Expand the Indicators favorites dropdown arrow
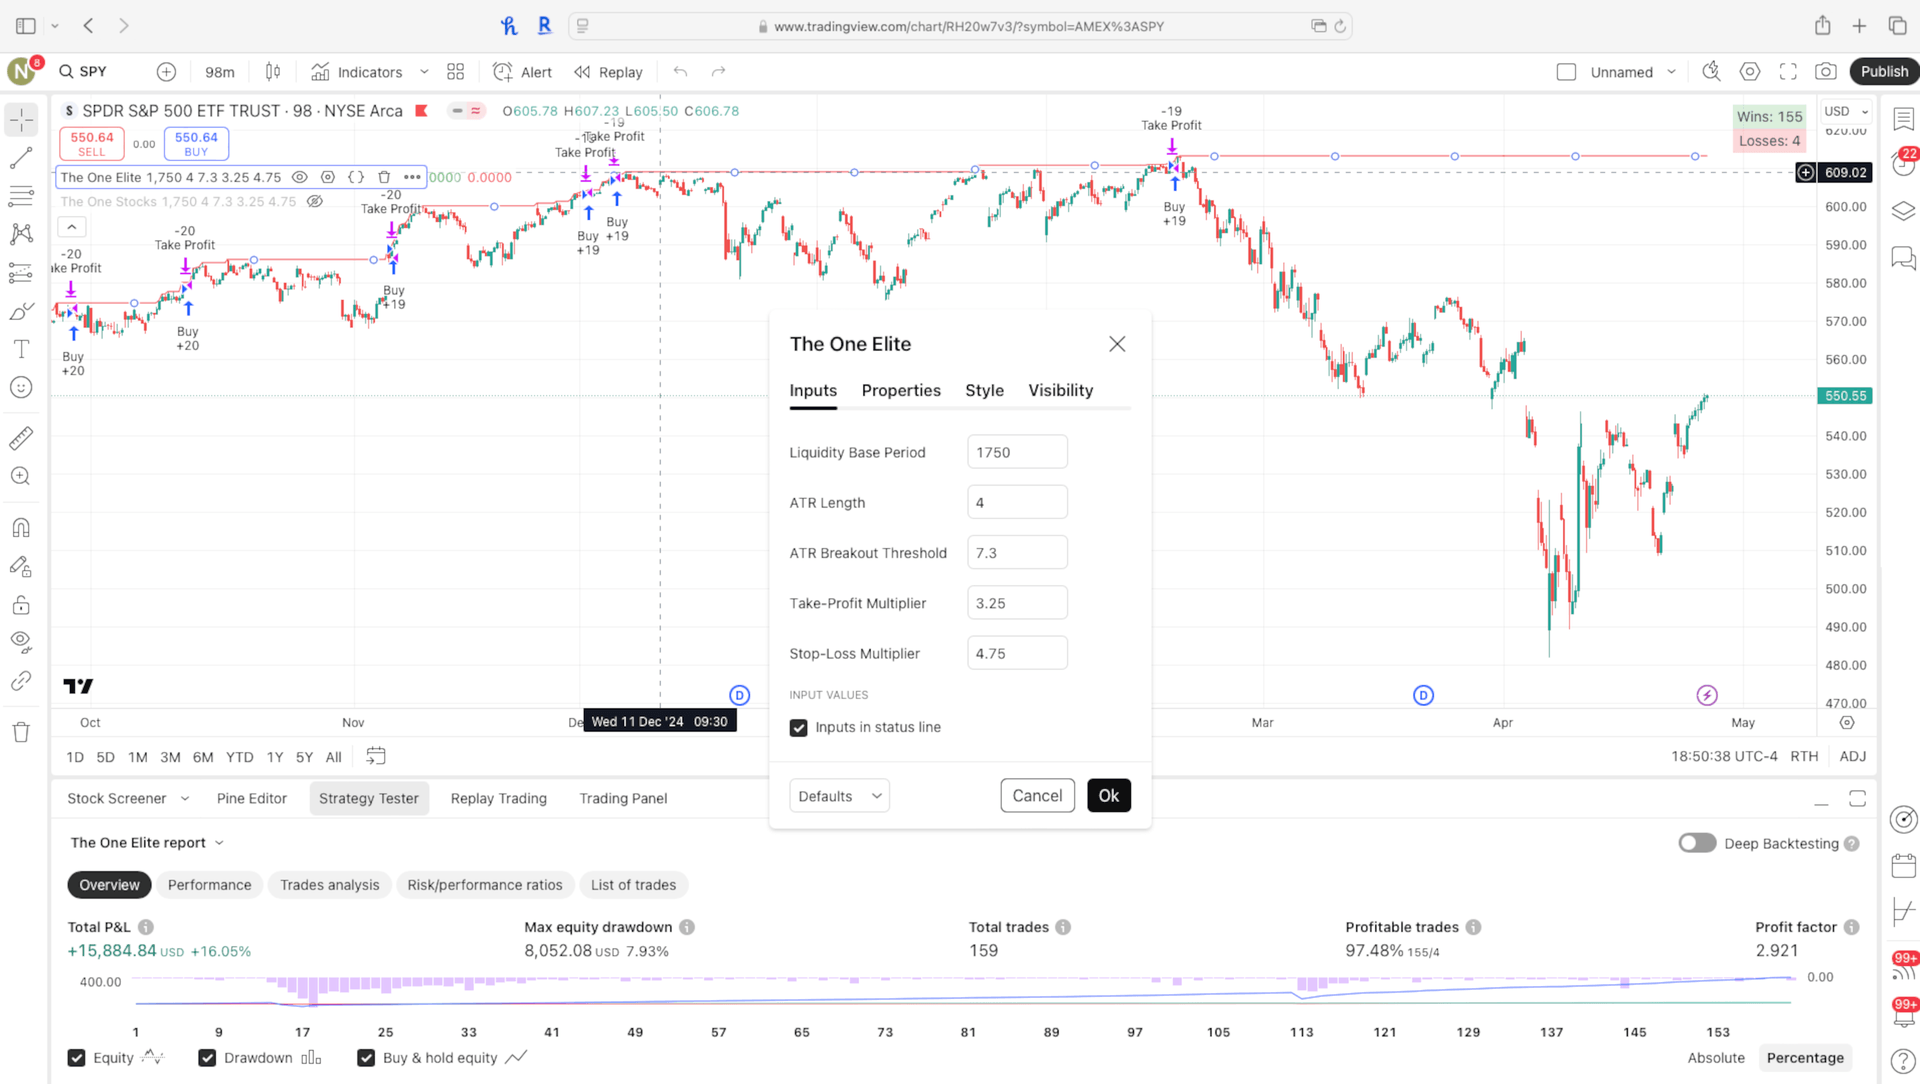This screenshot has height=1084, width=1920. [424, 72]
